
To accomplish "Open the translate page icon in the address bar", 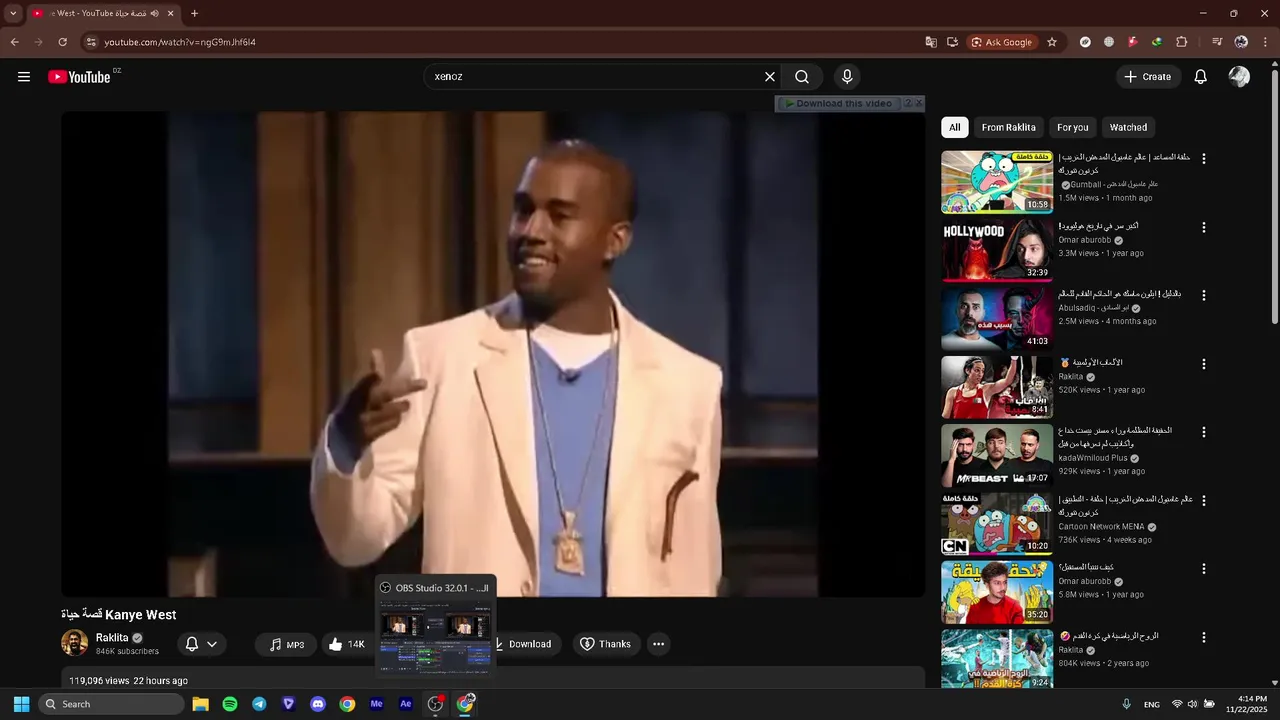I will coord(931,42).
